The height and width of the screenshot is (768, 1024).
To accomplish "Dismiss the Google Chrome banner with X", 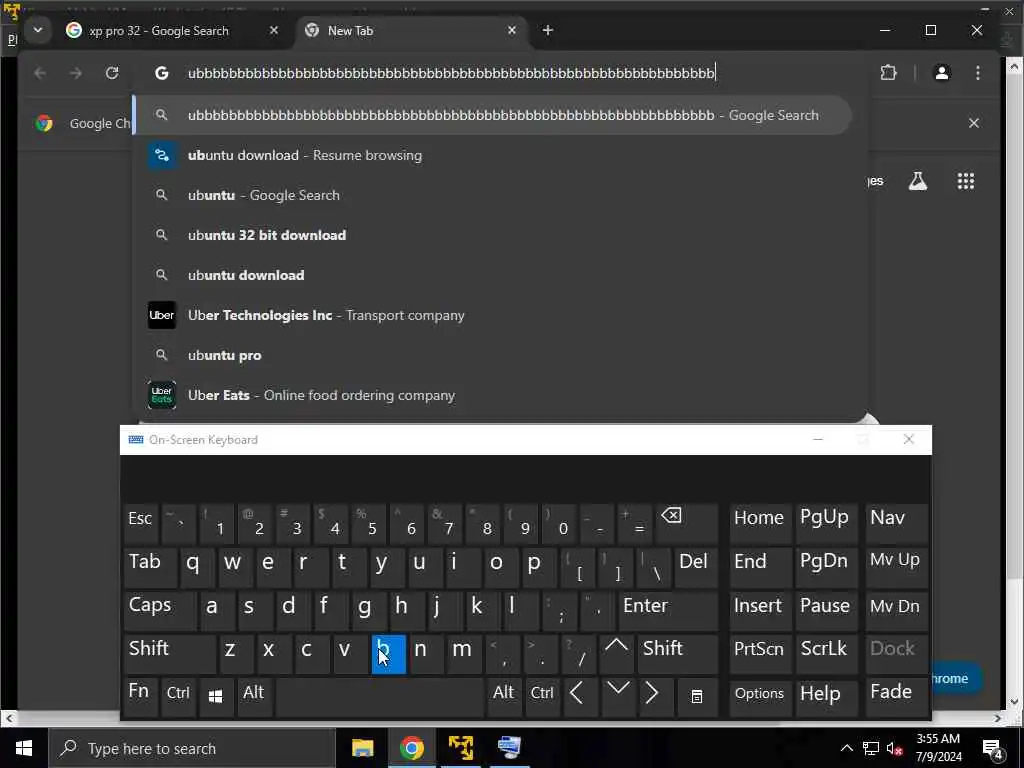I will [973, 123].
